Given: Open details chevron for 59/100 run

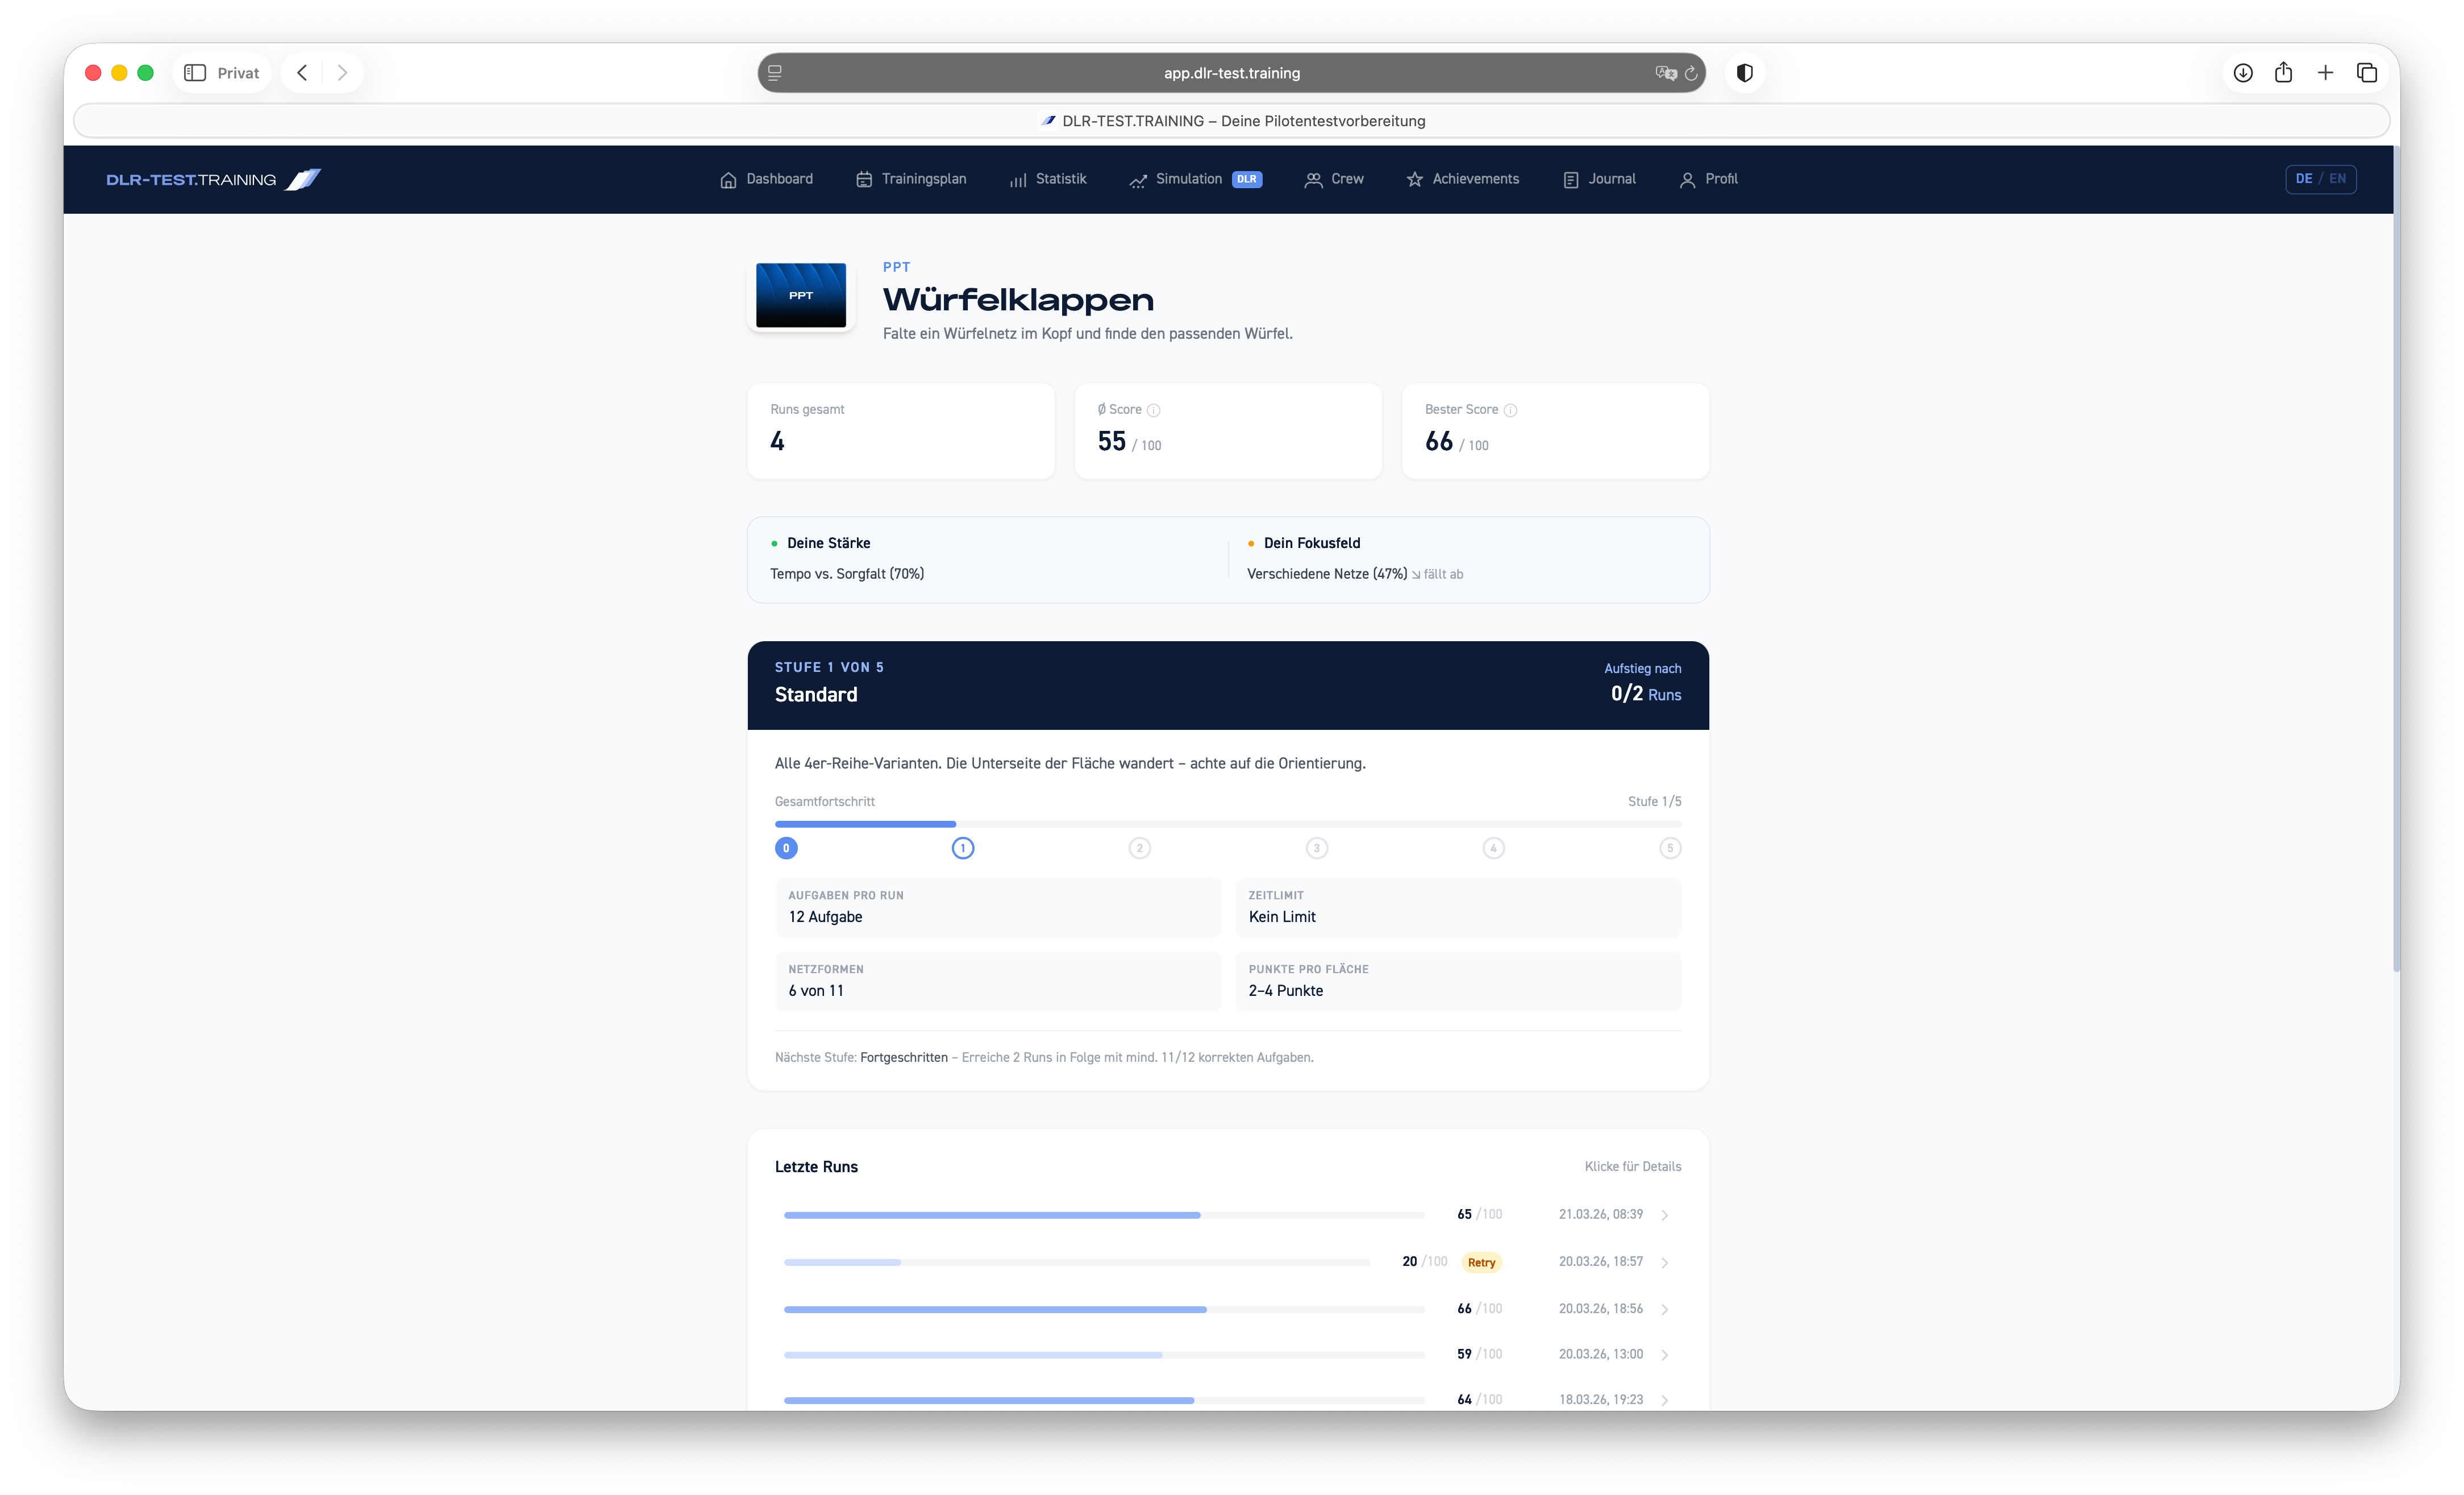Looking at the screenshot, I should tap(1665, 1355).
